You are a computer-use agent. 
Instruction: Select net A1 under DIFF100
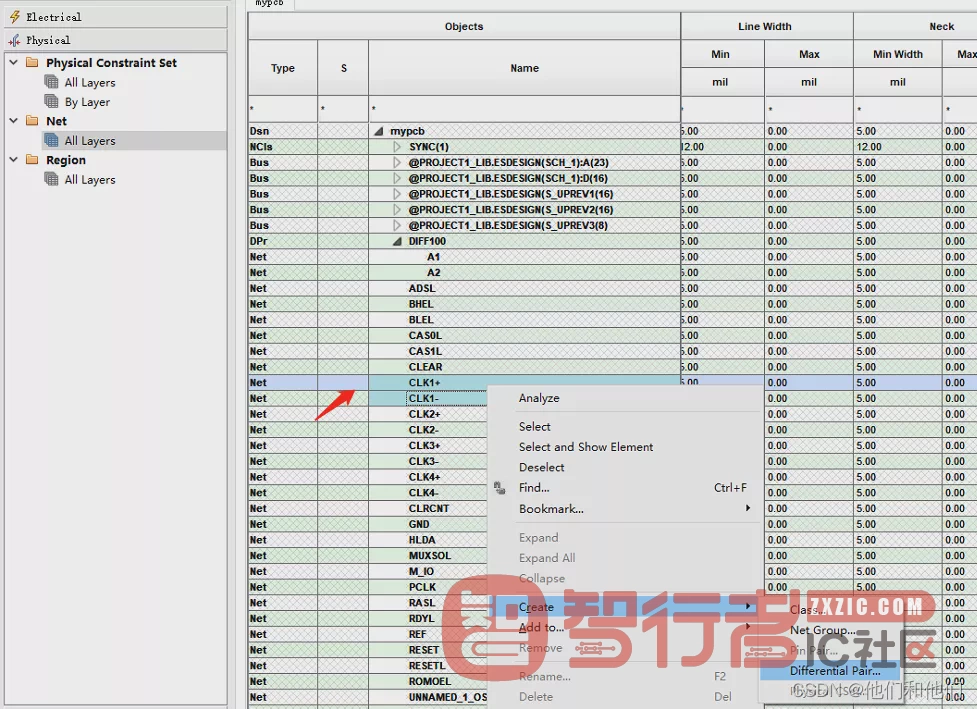(x=434, y=257)
